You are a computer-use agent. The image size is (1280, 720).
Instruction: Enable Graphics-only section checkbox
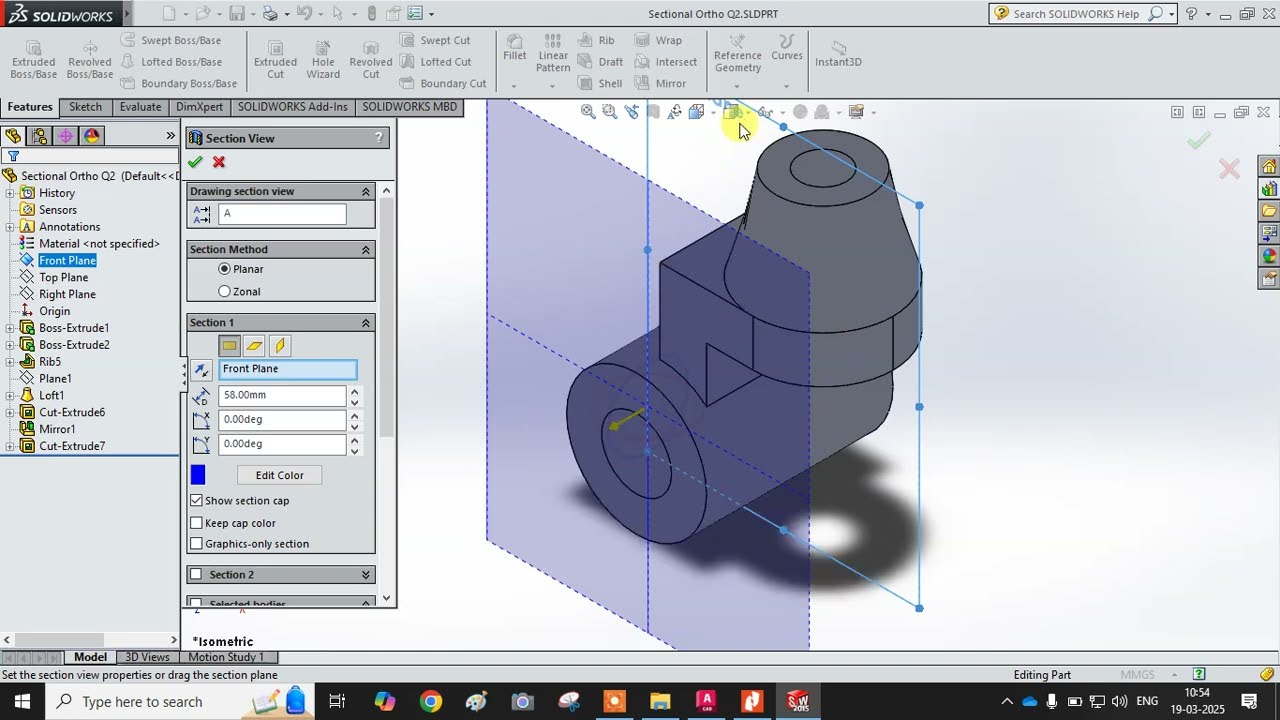197,544
